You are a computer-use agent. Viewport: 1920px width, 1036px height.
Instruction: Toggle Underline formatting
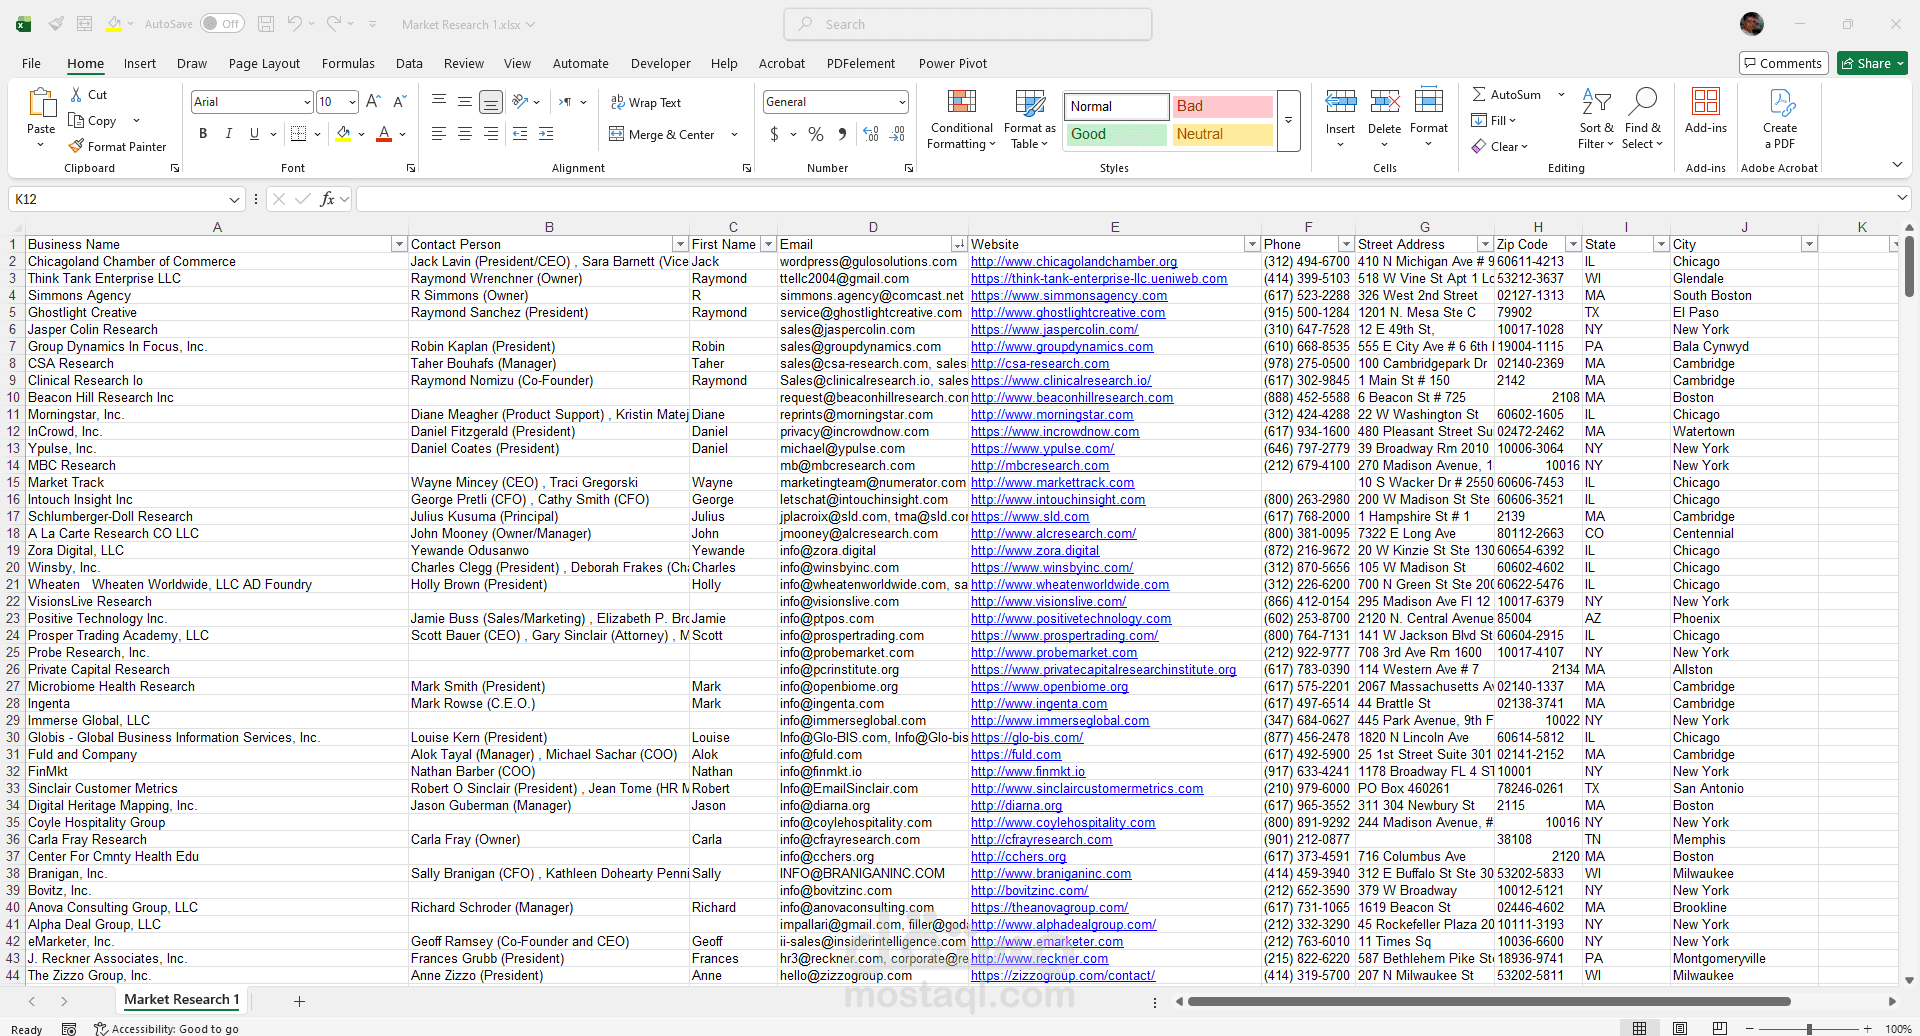point(254,133)
